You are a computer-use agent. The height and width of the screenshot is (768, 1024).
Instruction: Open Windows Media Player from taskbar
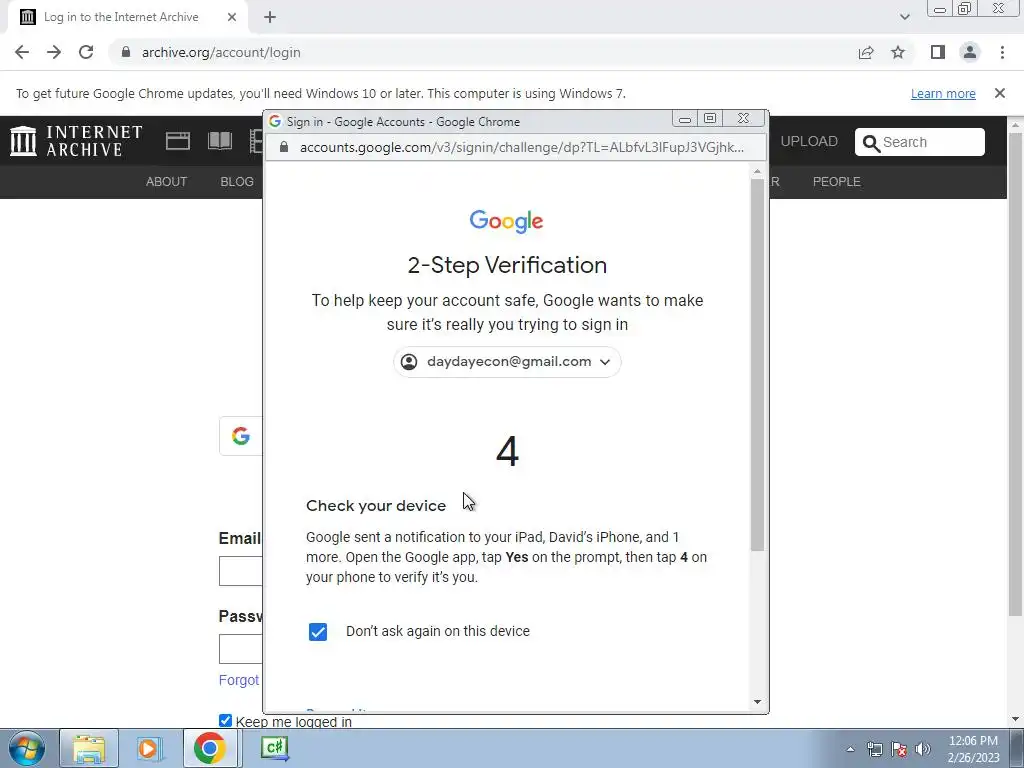tap(148, 748)
